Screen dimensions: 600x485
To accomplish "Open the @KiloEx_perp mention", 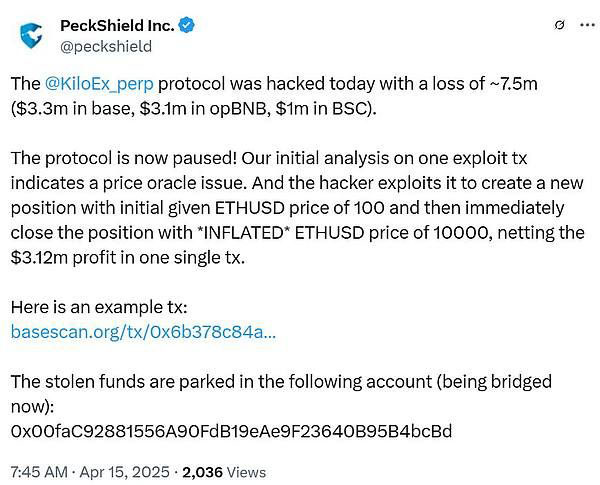I will point(99,84).
